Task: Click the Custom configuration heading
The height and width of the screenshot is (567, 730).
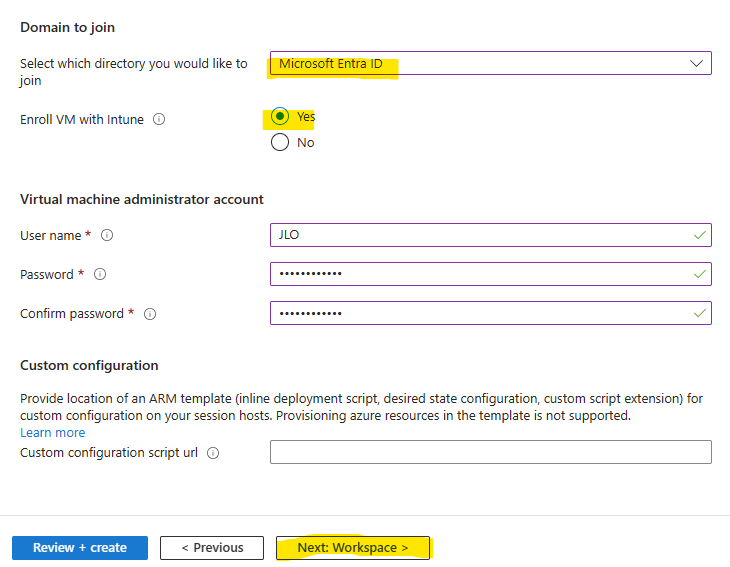Action: [x=89, y=365]
